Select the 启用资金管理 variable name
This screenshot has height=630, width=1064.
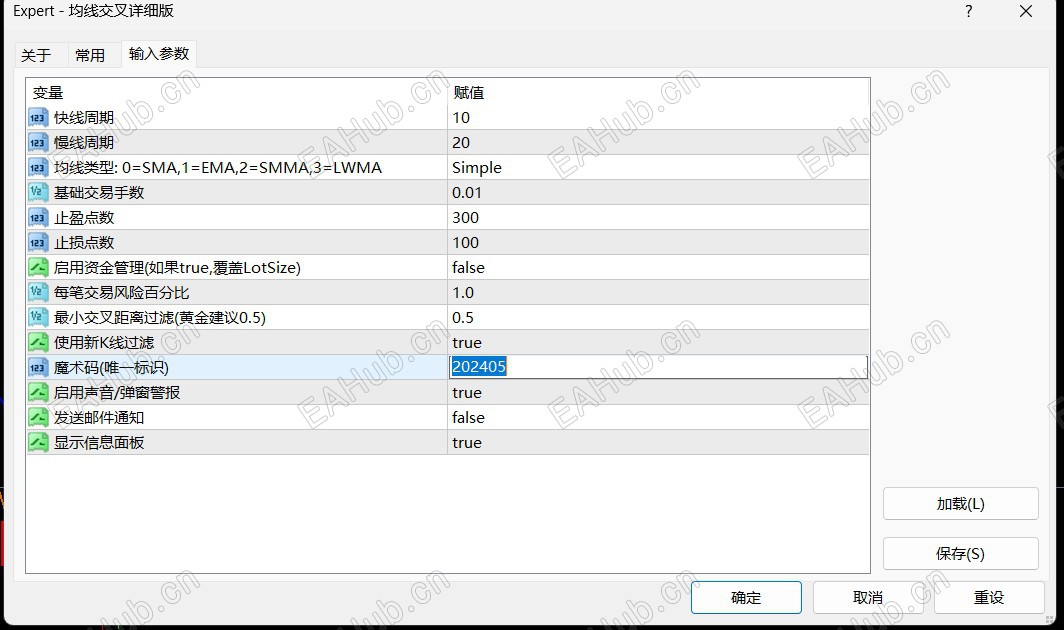tap(177, 267)
